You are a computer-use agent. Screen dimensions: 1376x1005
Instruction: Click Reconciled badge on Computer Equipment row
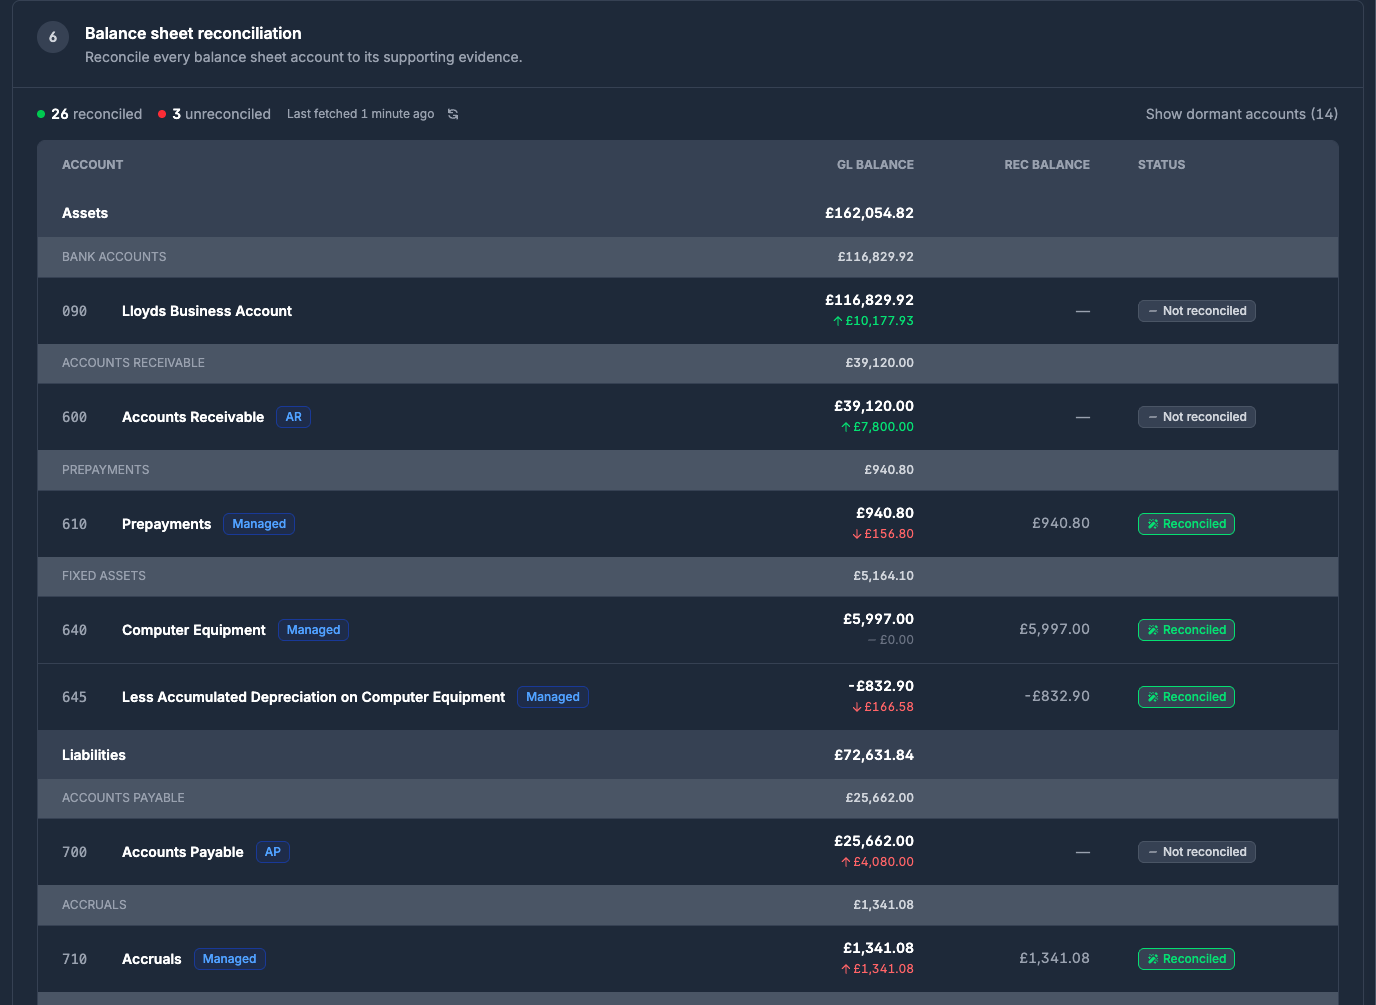(x=1186, y=630)
